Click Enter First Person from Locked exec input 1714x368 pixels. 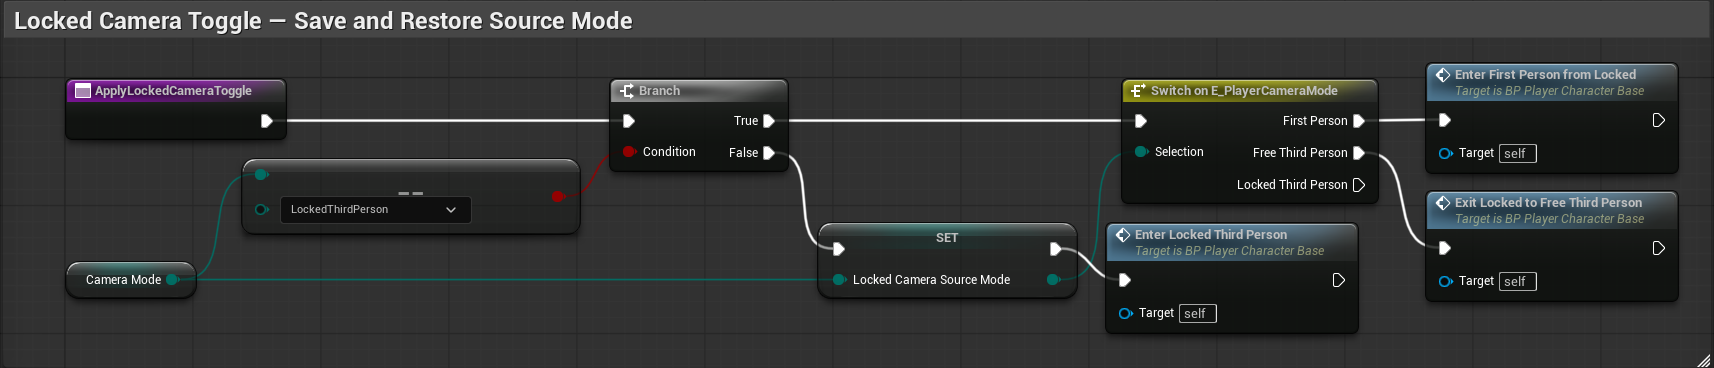tap(1445, 121)
